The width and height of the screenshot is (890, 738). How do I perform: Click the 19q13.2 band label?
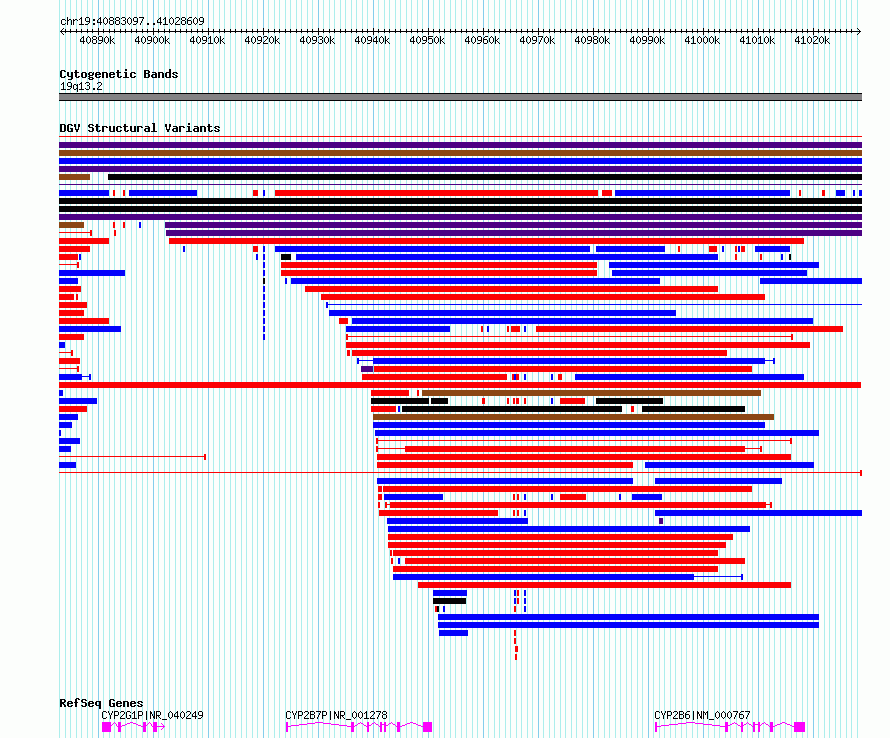coord(81,86)
